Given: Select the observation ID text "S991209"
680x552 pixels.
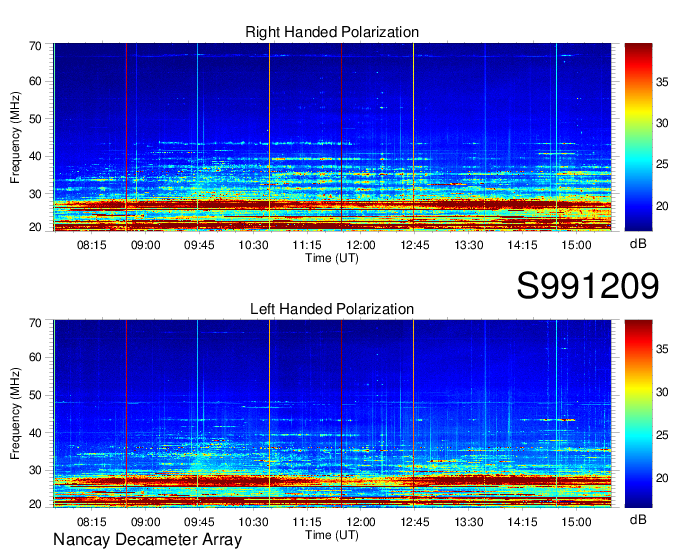Looking at the screenshot, I should 588,286.
